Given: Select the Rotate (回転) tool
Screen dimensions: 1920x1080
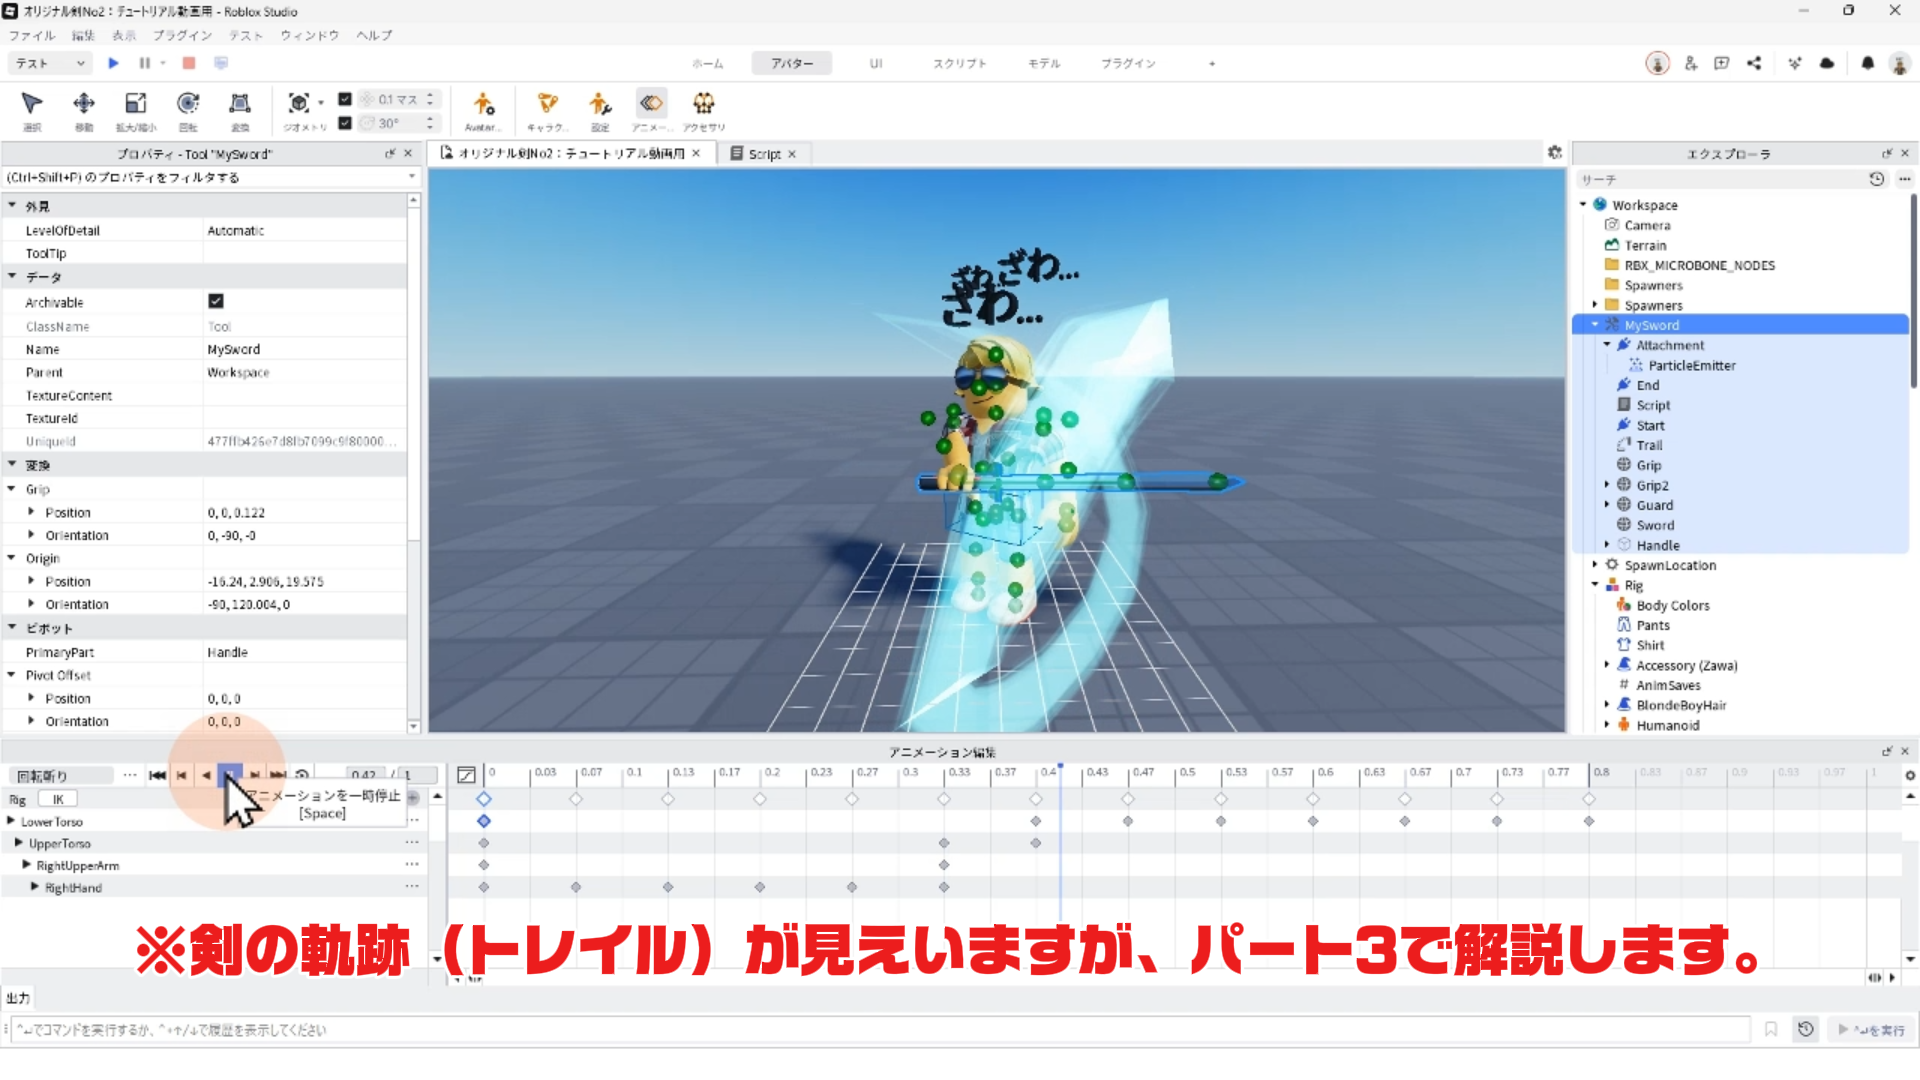Looking at the screenshot, I should coord(188,104).
